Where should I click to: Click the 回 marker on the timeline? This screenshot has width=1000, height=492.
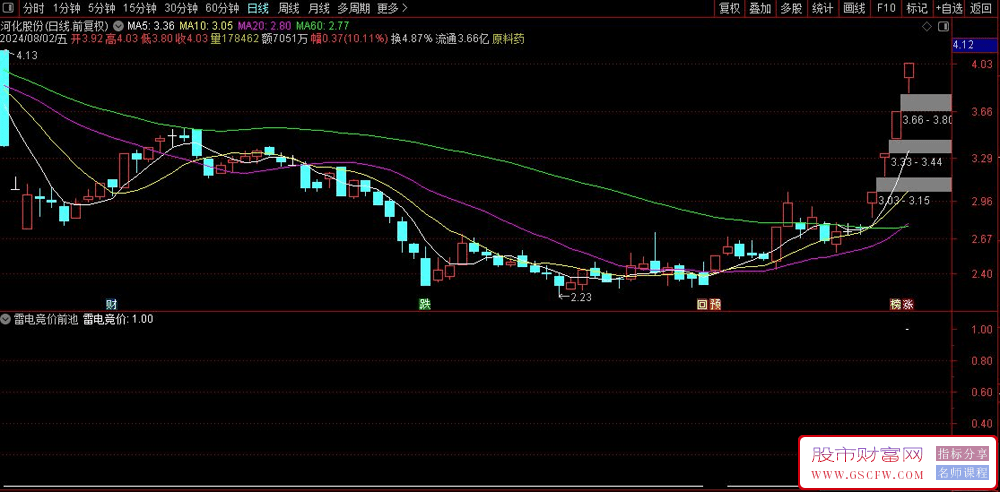(702, 304)
